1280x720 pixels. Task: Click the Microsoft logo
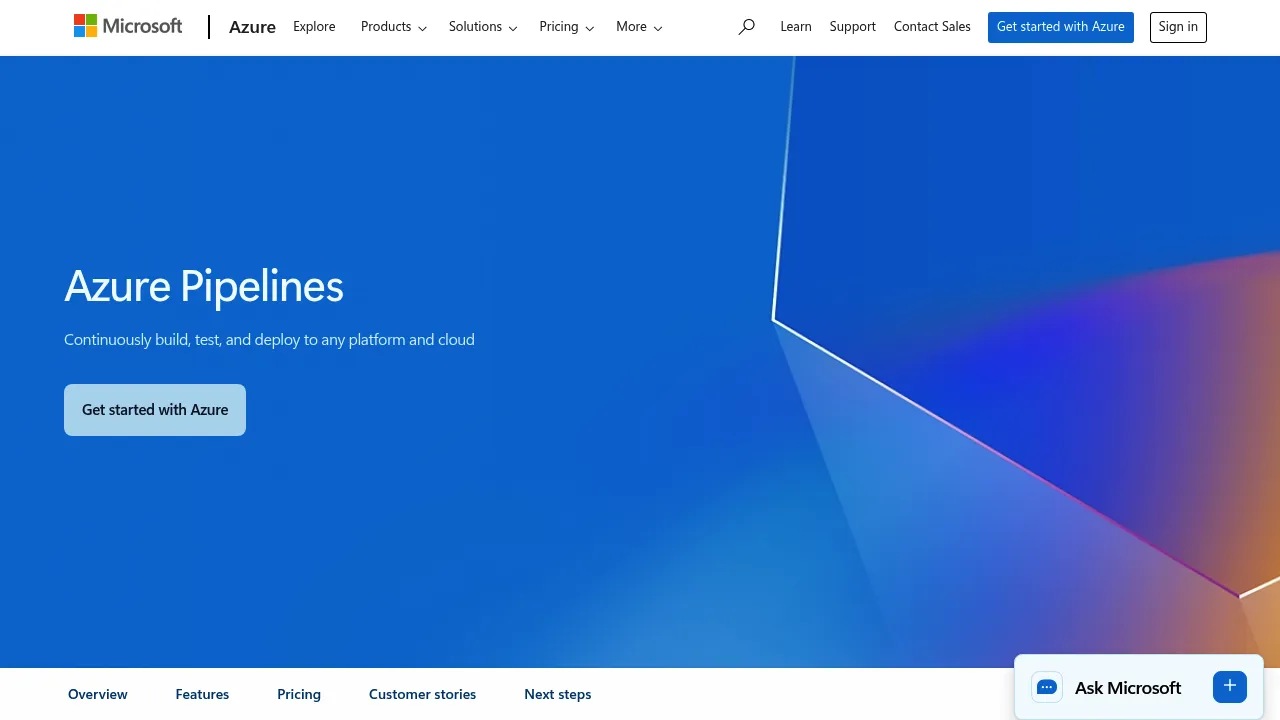coord(128,26)
